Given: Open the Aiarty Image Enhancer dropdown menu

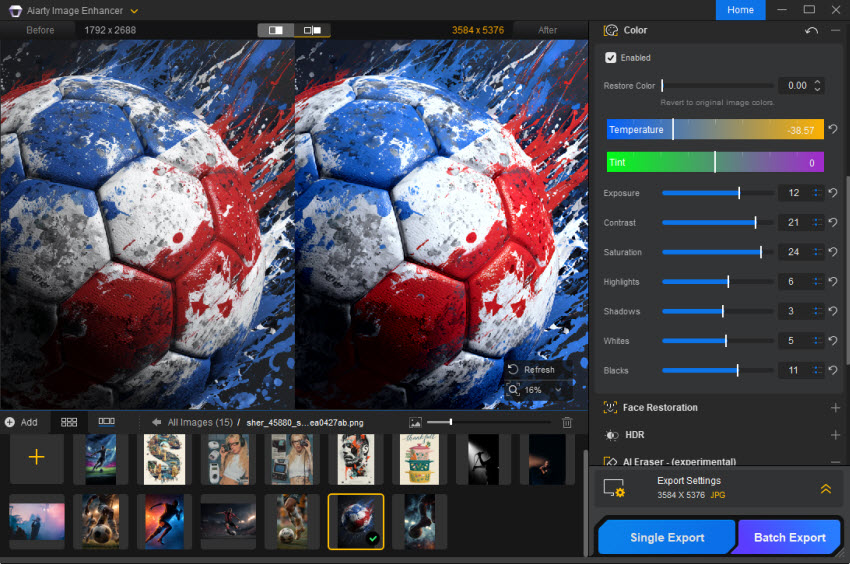Looking at the screenshot, I should tap(134, 11).
